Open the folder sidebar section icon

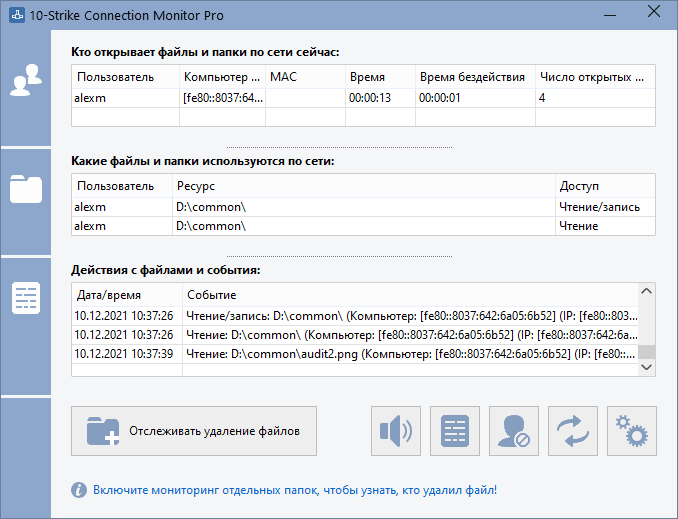point(26,189)
